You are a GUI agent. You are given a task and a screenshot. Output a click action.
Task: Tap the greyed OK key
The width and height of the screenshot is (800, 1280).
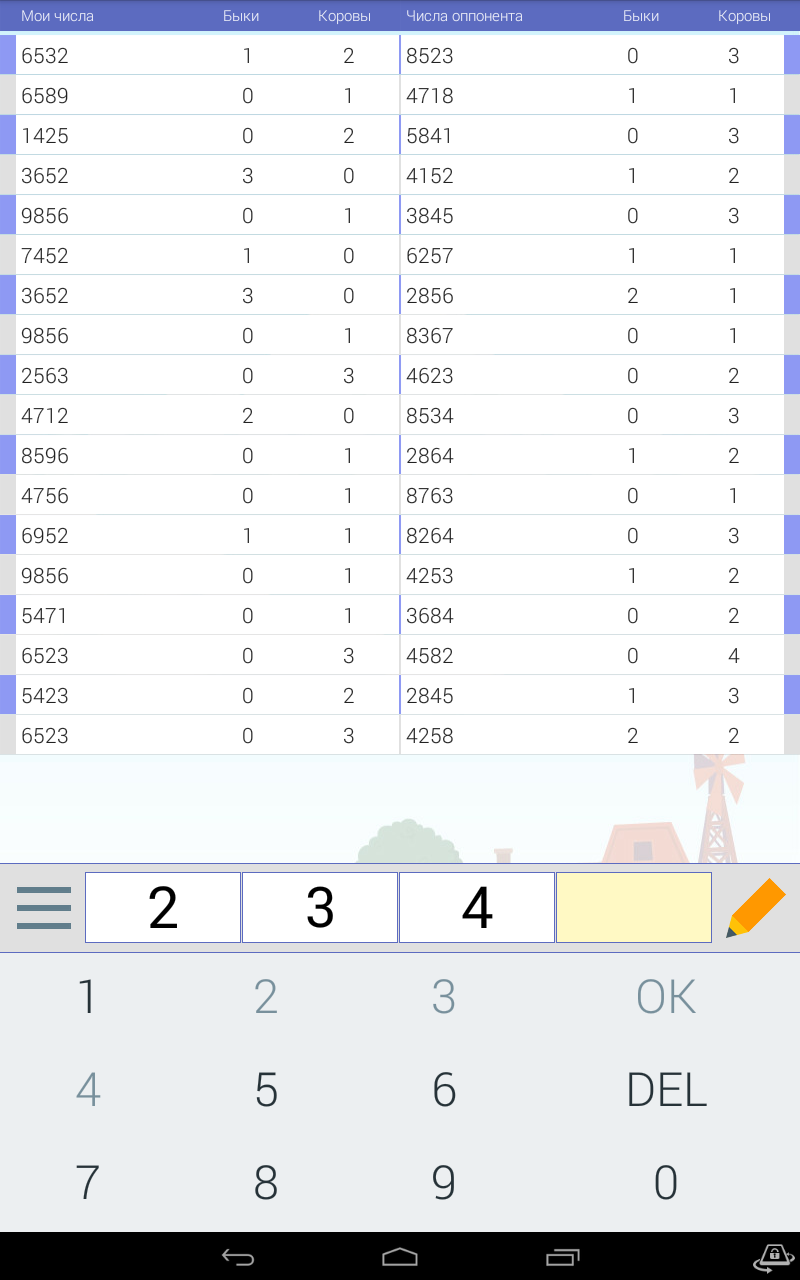click(x=666, y=997)
